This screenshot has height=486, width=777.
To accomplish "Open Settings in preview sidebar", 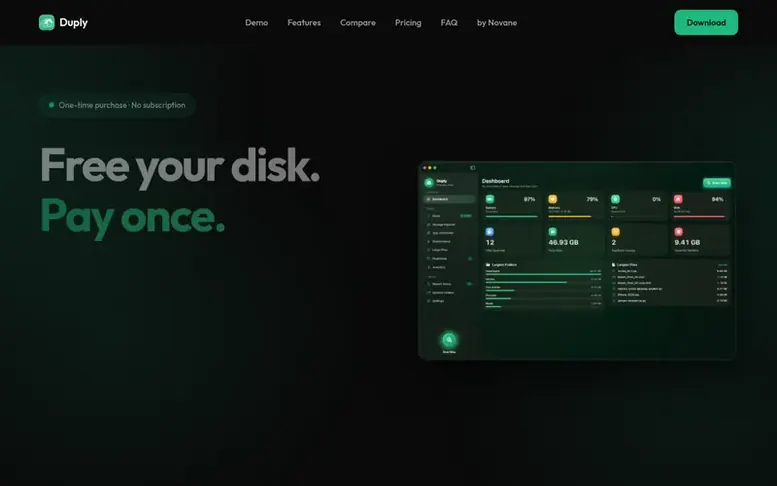I will [x=449, y=301].
